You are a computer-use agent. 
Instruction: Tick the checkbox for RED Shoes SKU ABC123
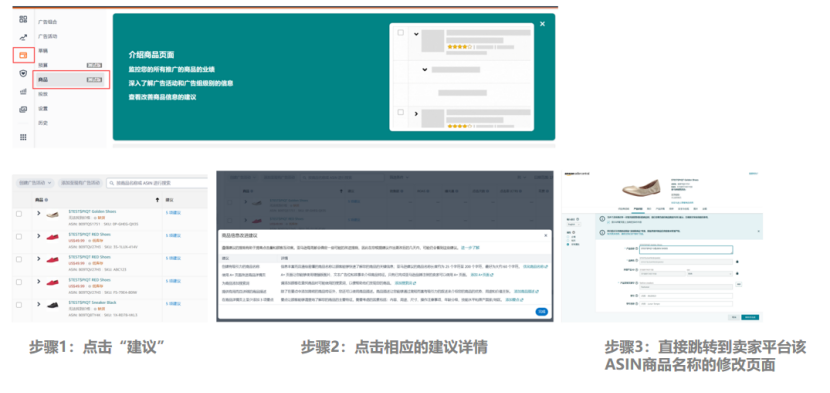19,260
